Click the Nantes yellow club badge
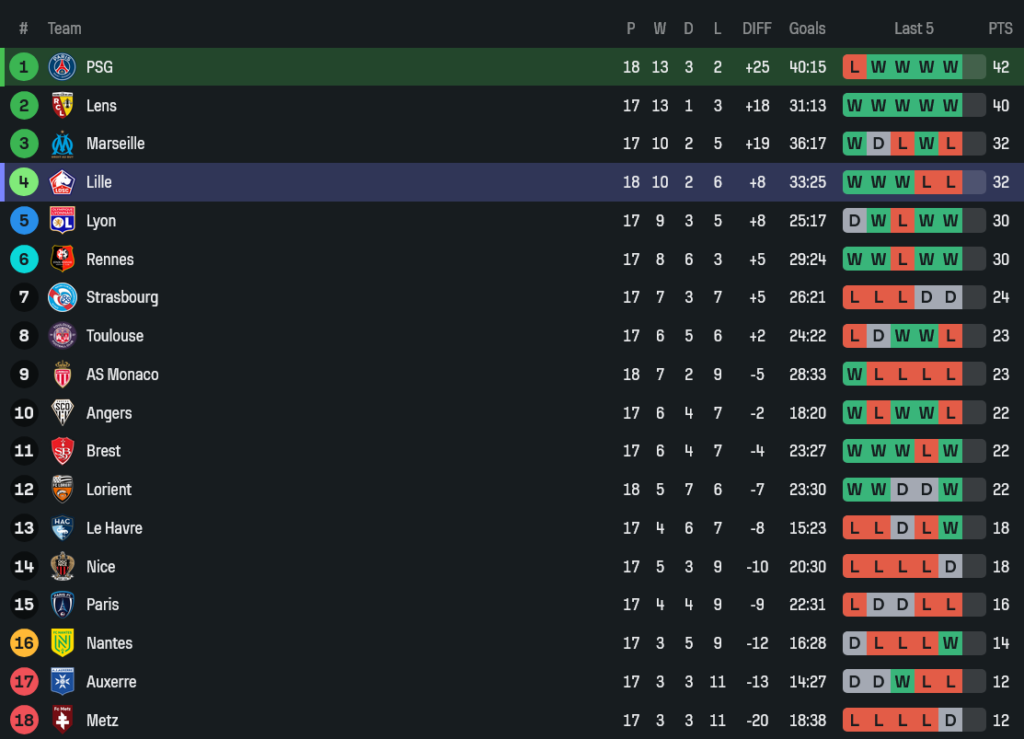 62,643
